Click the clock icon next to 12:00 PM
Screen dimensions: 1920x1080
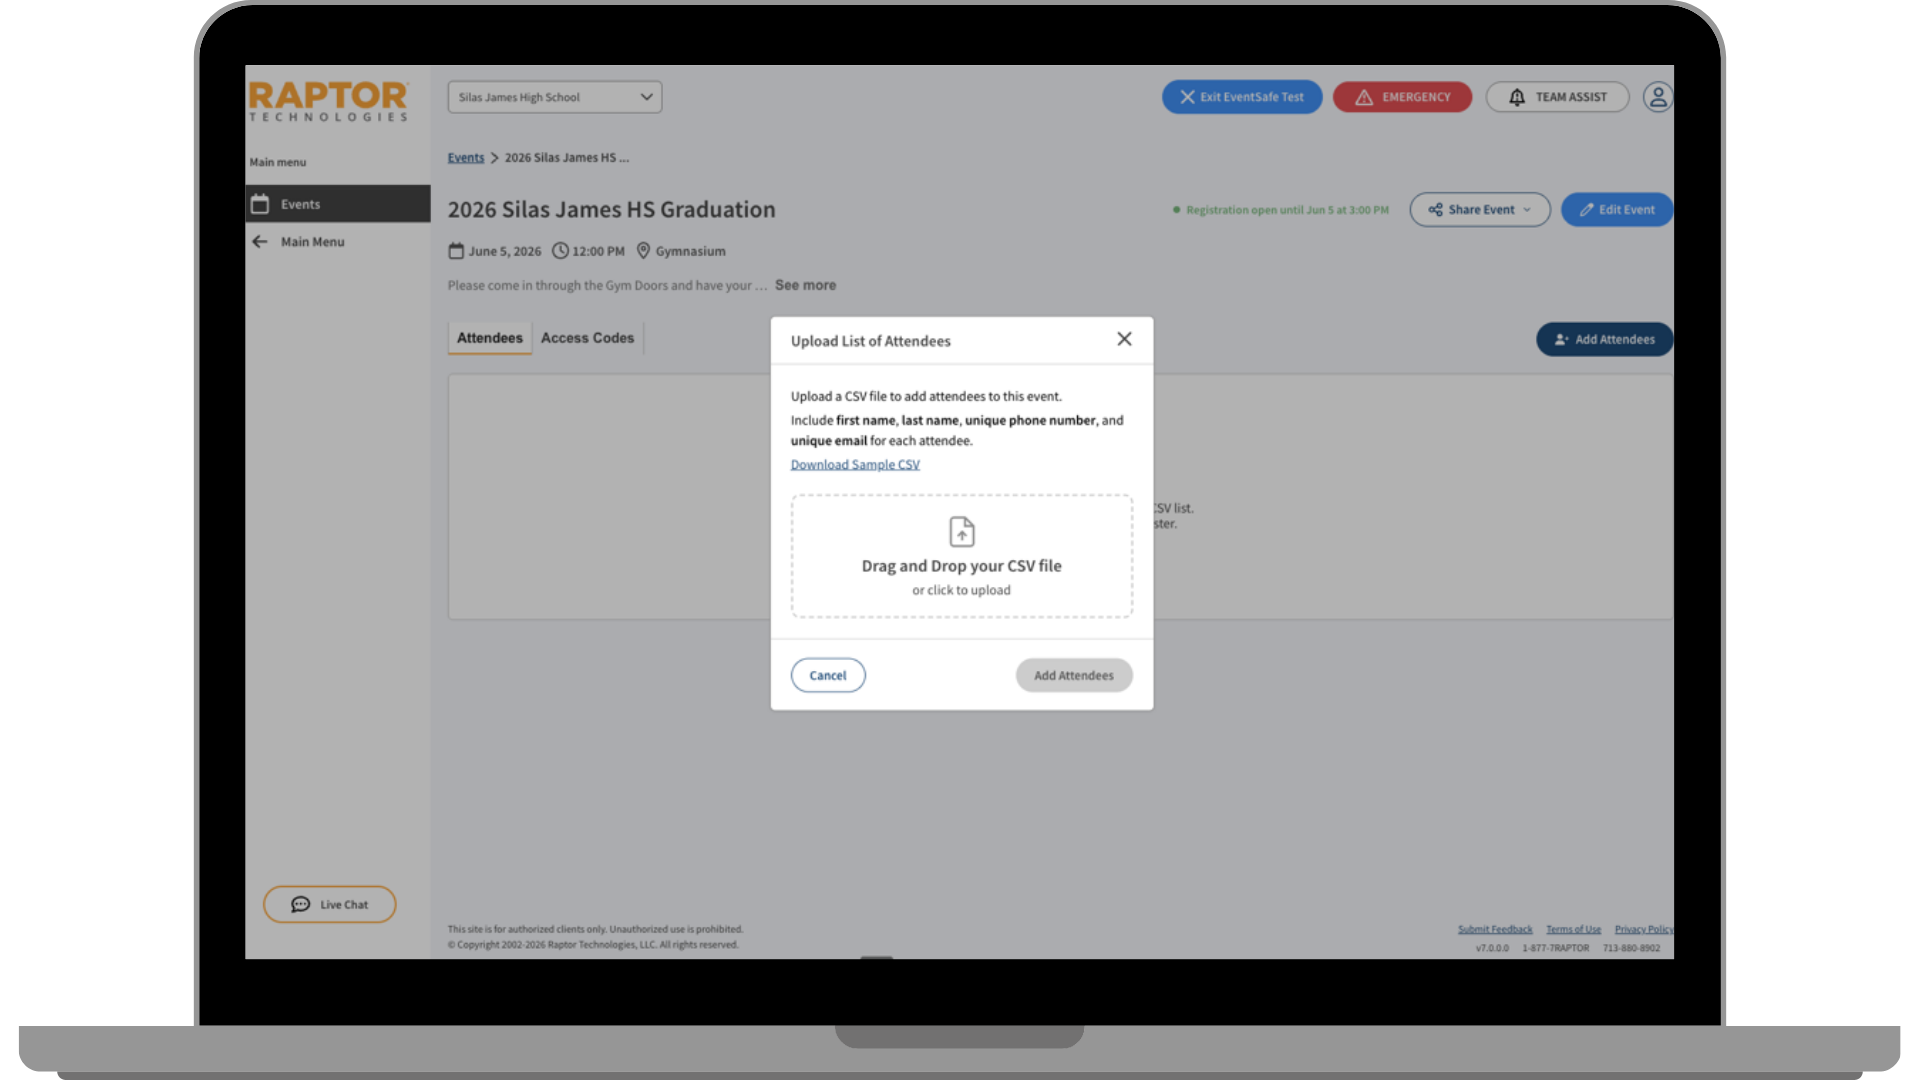(562, 251)
